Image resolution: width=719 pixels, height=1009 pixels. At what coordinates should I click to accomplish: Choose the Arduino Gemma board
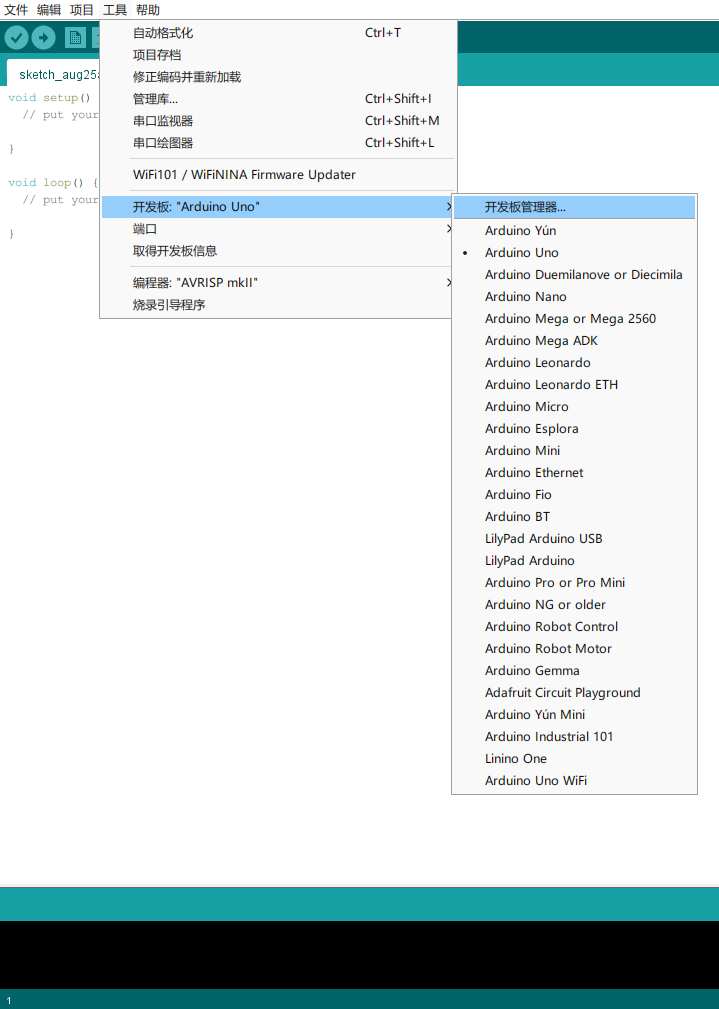coord(574,670)
